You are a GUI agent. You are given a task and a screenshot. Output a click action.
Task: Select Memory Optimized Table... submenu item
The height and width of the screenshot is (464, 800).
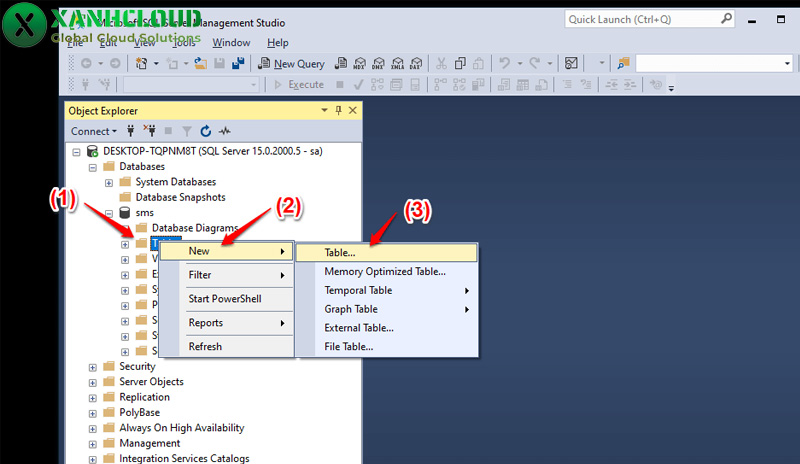[x=387, y=272]
